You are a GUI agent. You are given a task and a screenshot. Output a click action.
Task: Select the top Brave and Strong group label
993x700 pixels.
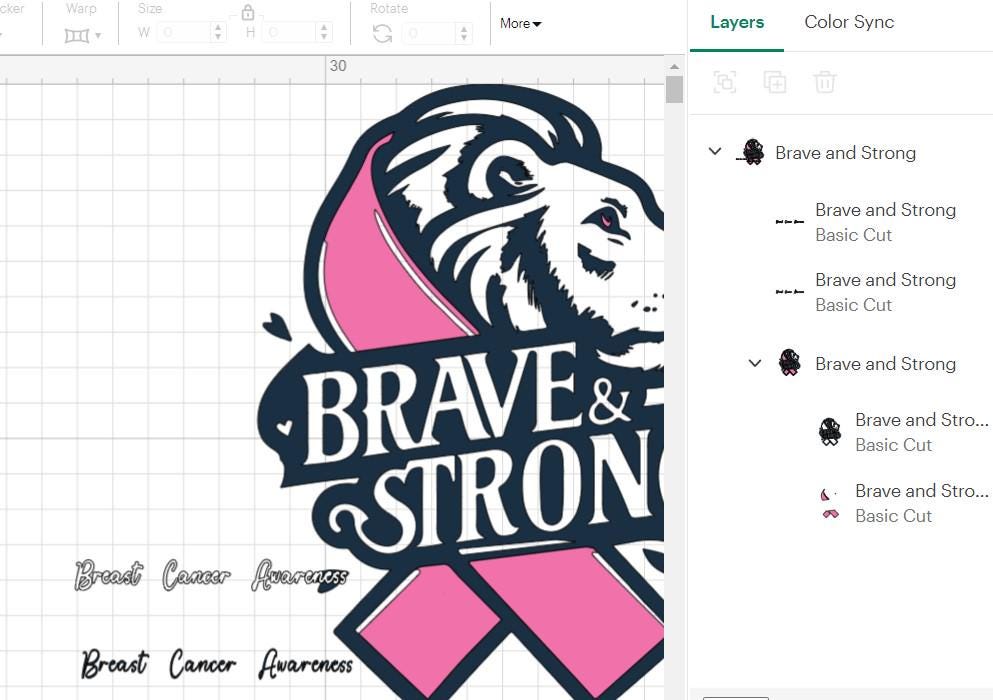click(x=845, y=153)
